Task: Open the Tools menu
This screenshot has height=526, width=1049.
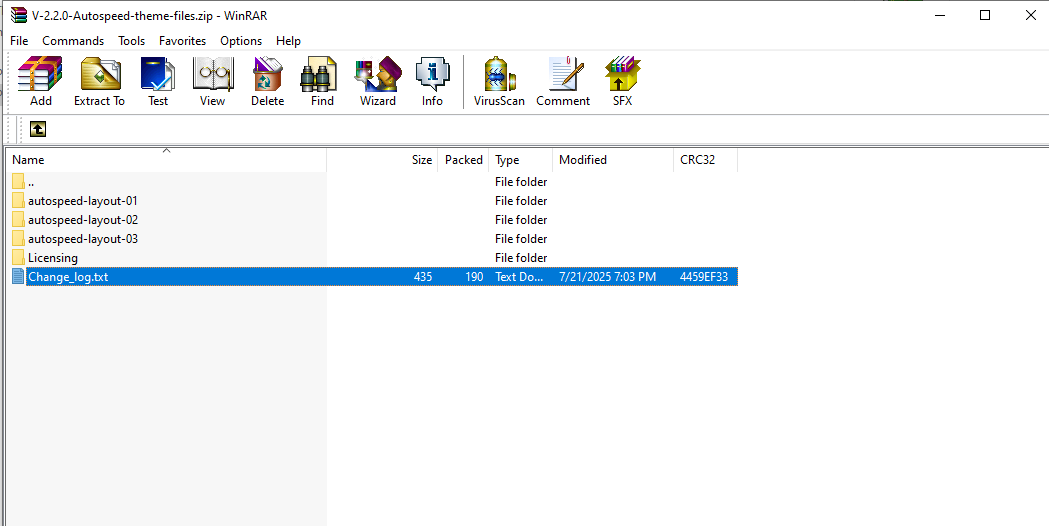Action: 131,41
